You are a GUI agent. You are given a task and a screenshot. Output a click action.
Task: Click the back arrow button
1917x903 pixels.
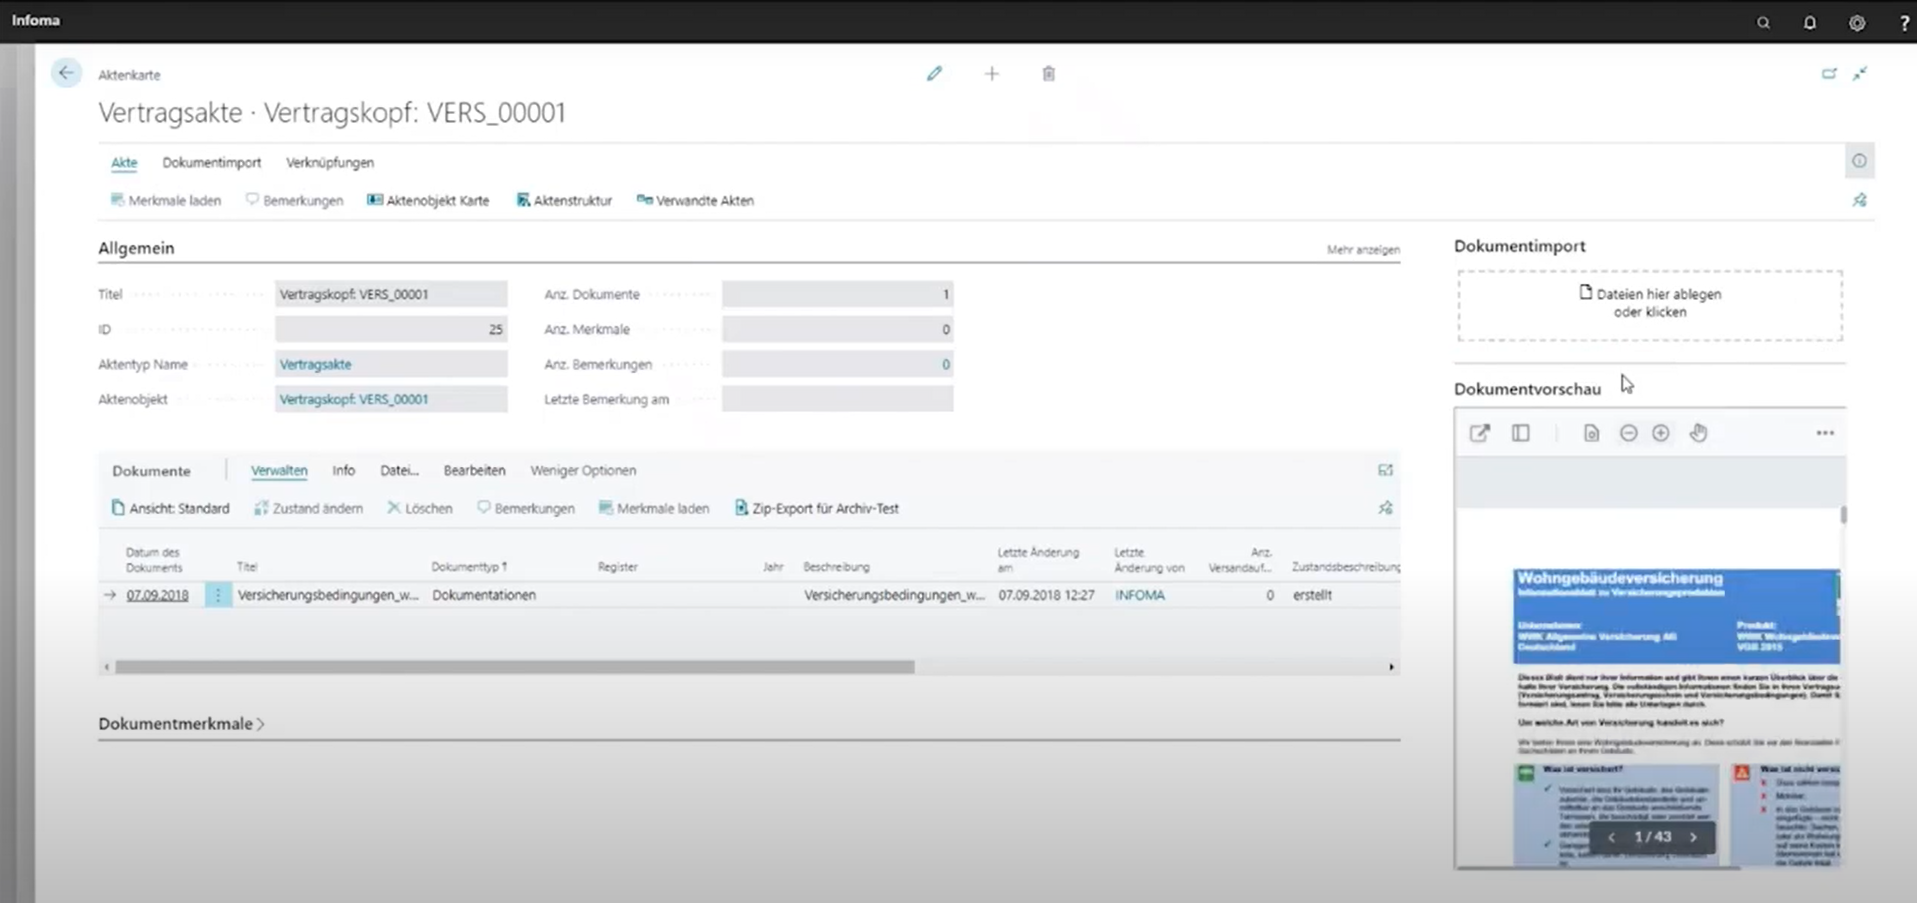click(x=66, y=73)
